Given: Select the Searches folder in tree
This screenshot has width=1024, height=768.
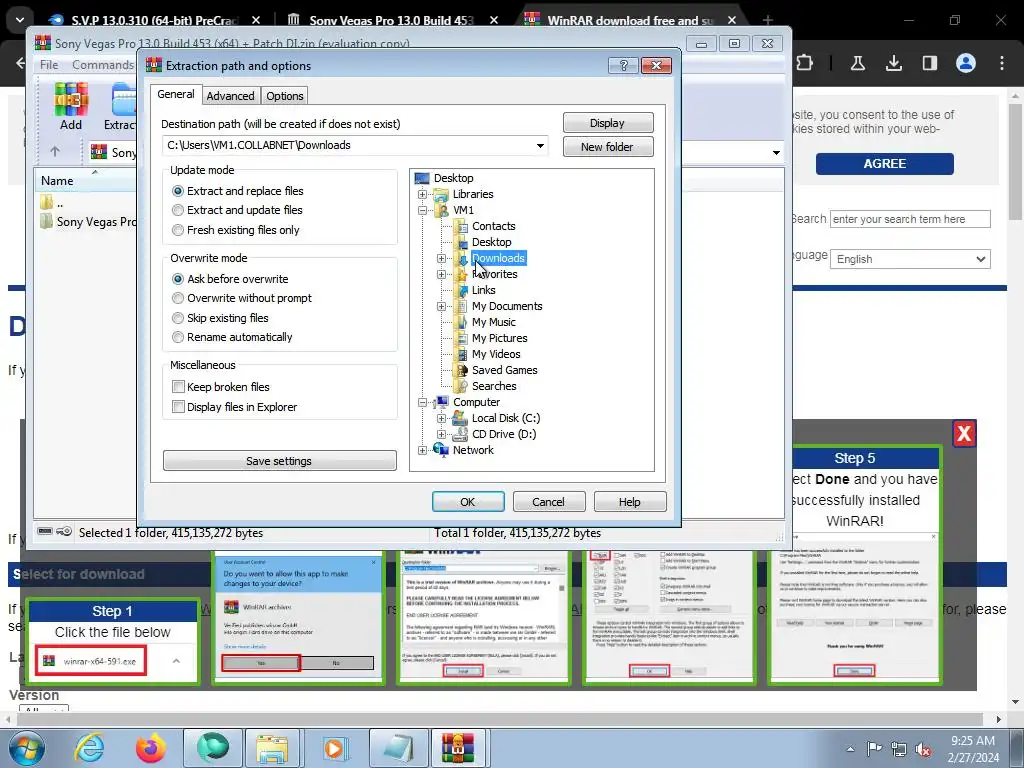Looking at the screenshot, I should pos(494,386).
